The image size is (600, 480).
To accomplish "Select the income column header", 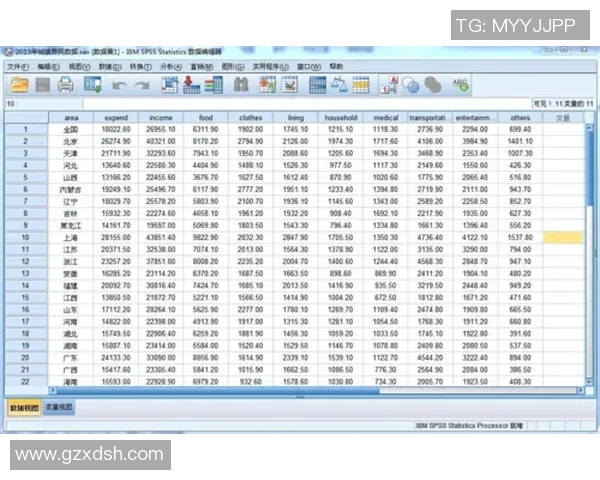I will point(160,118).
